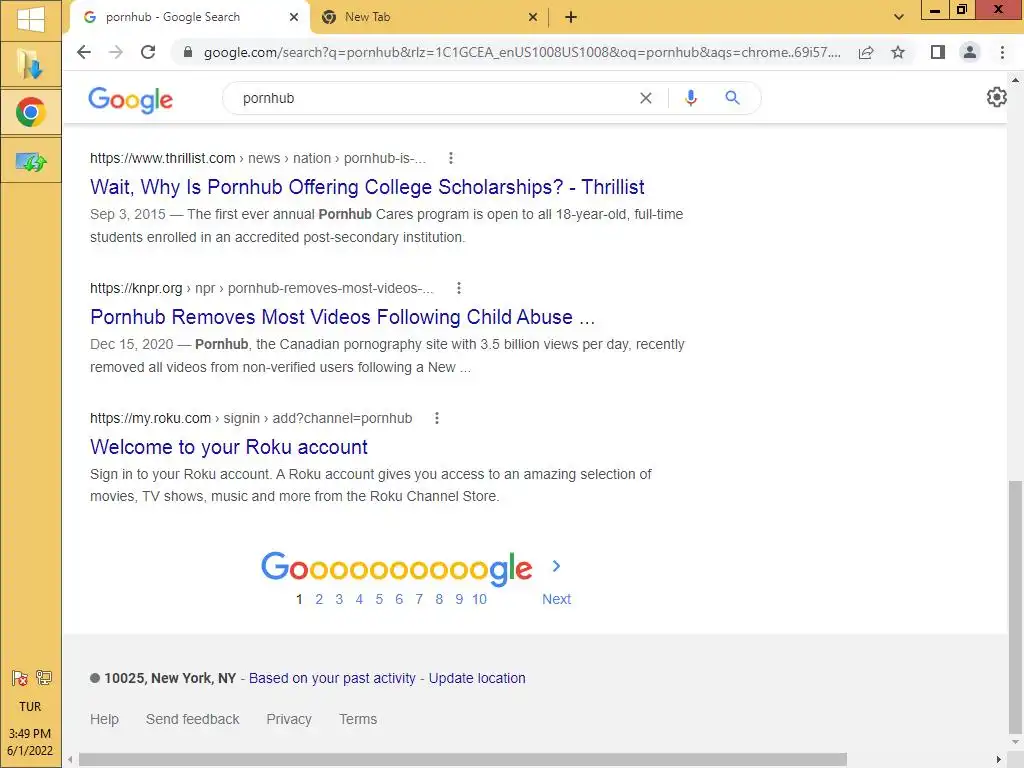Open a new browser tab

coord(571,17)
